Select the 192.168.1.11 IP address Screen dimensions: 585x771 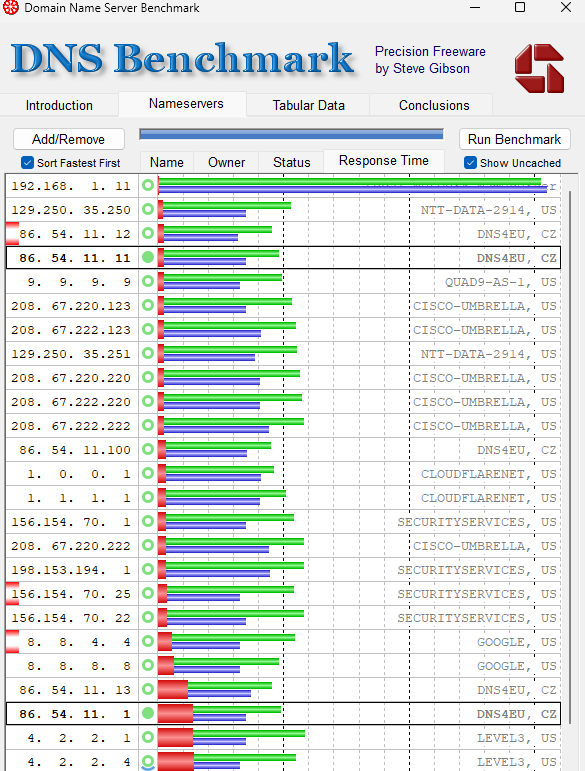71,186
